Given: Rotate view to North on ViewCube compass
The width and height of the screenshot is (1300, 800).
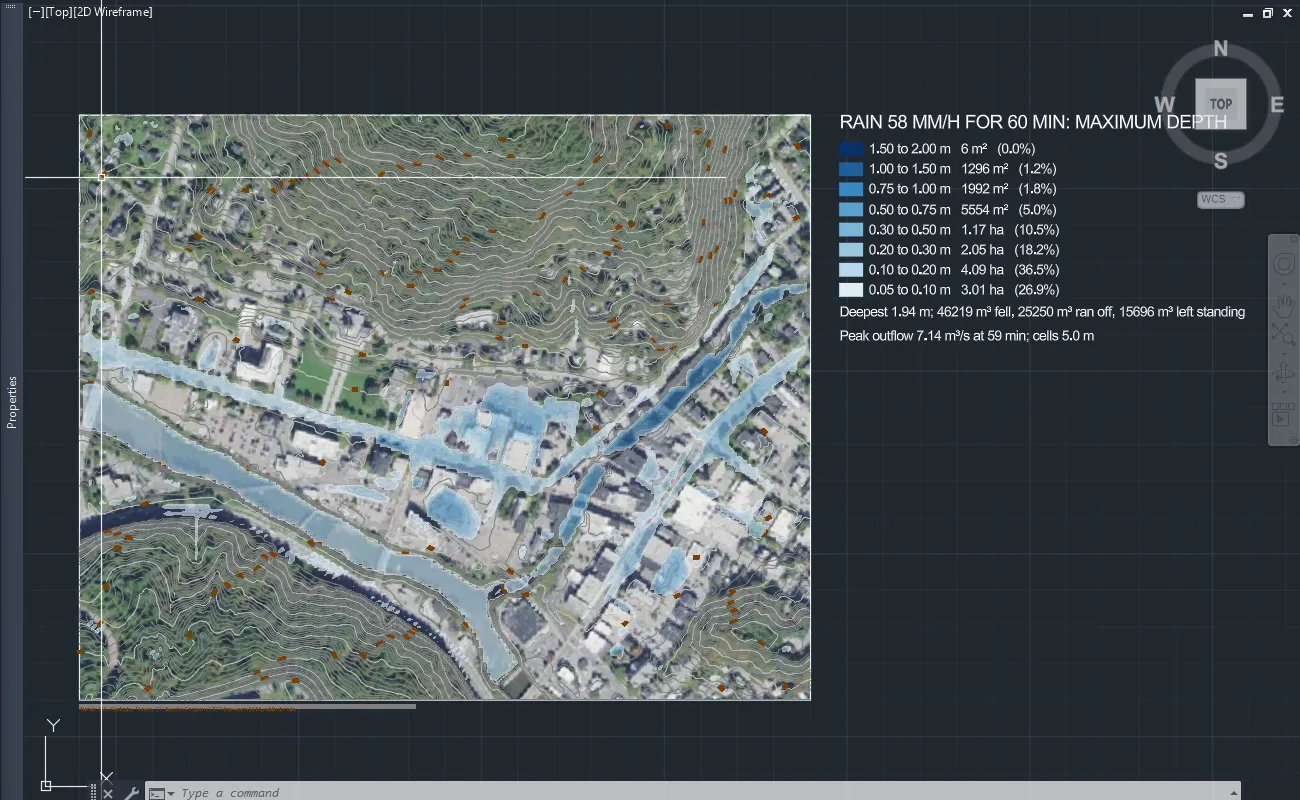Looking at the screenshot, I should point(1220,49).
